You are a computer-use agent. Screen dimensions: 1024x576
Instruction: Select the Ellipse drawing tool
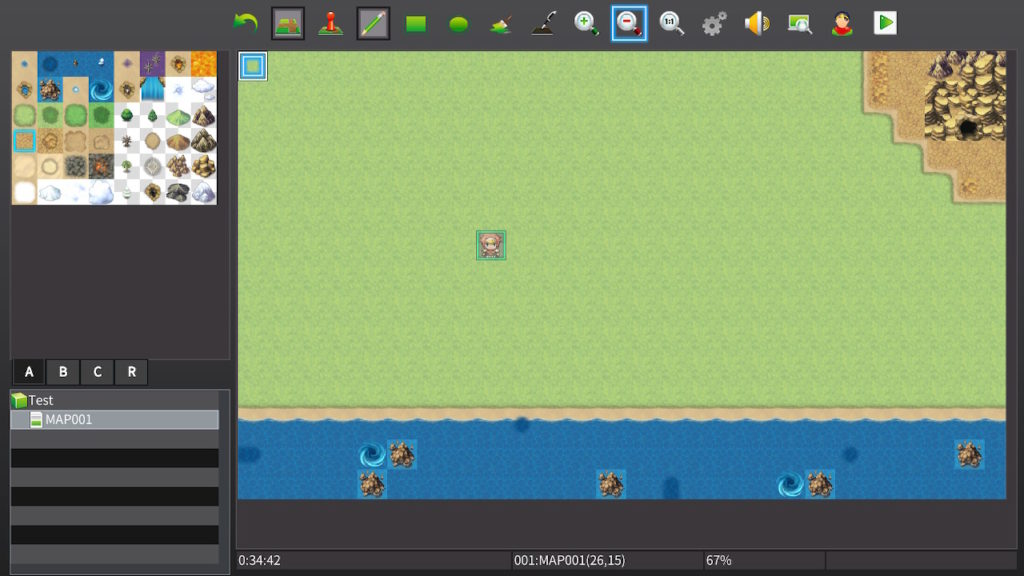point(458,23)
